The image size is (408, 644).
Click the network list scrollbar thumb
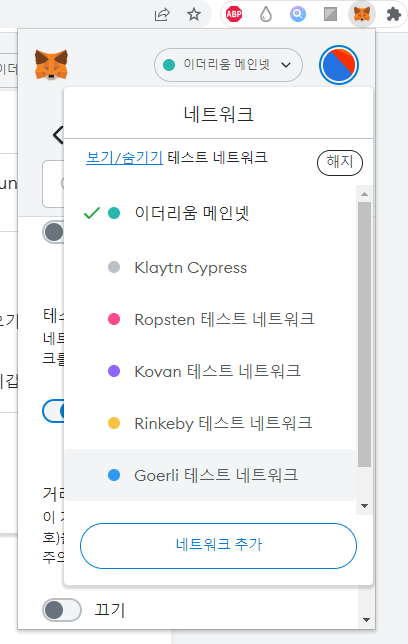pyautogui.click(x=364, y=334)
